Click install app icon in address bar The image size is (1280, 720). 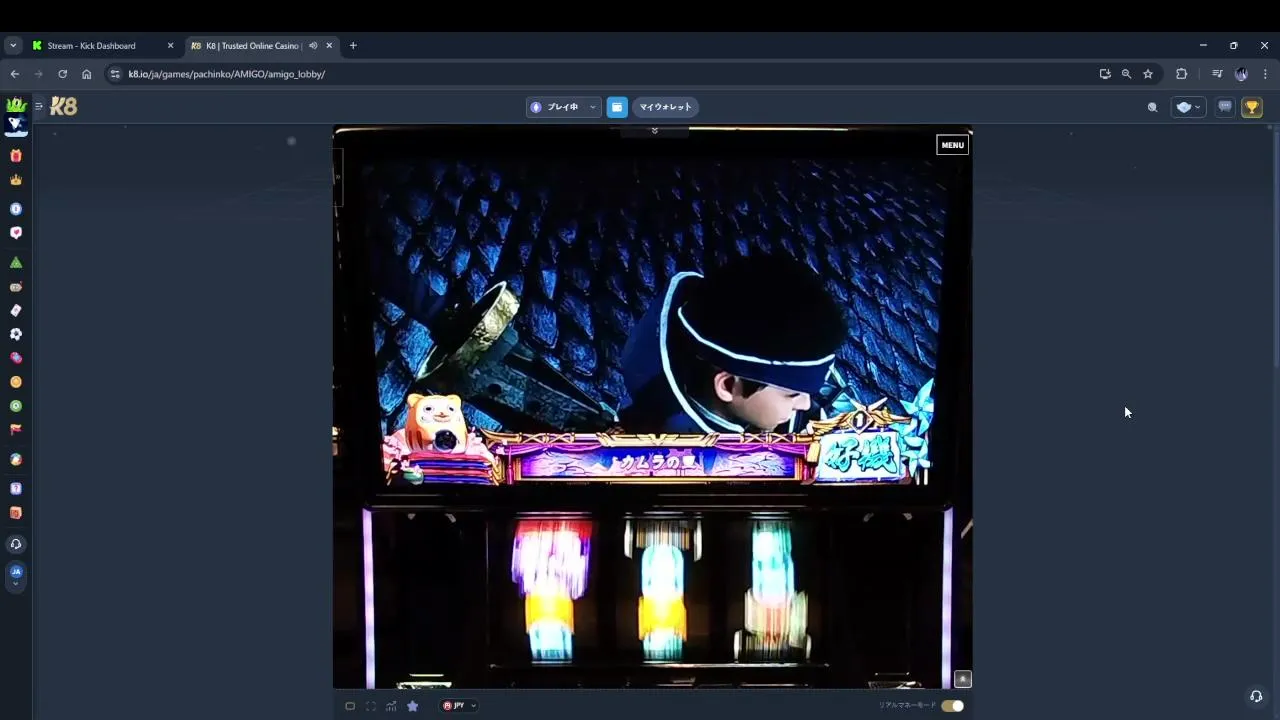point(1105,74)
